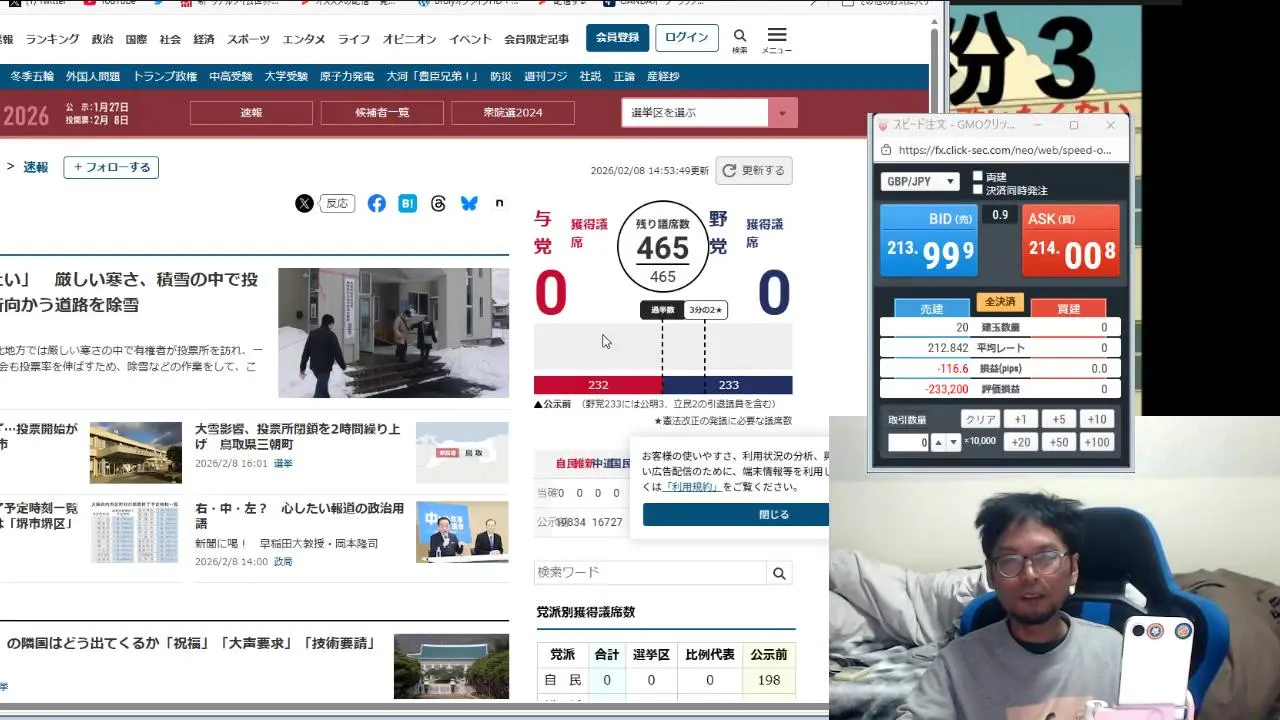Click the blue 233 野党 seat bar

(x=728, y=385)
